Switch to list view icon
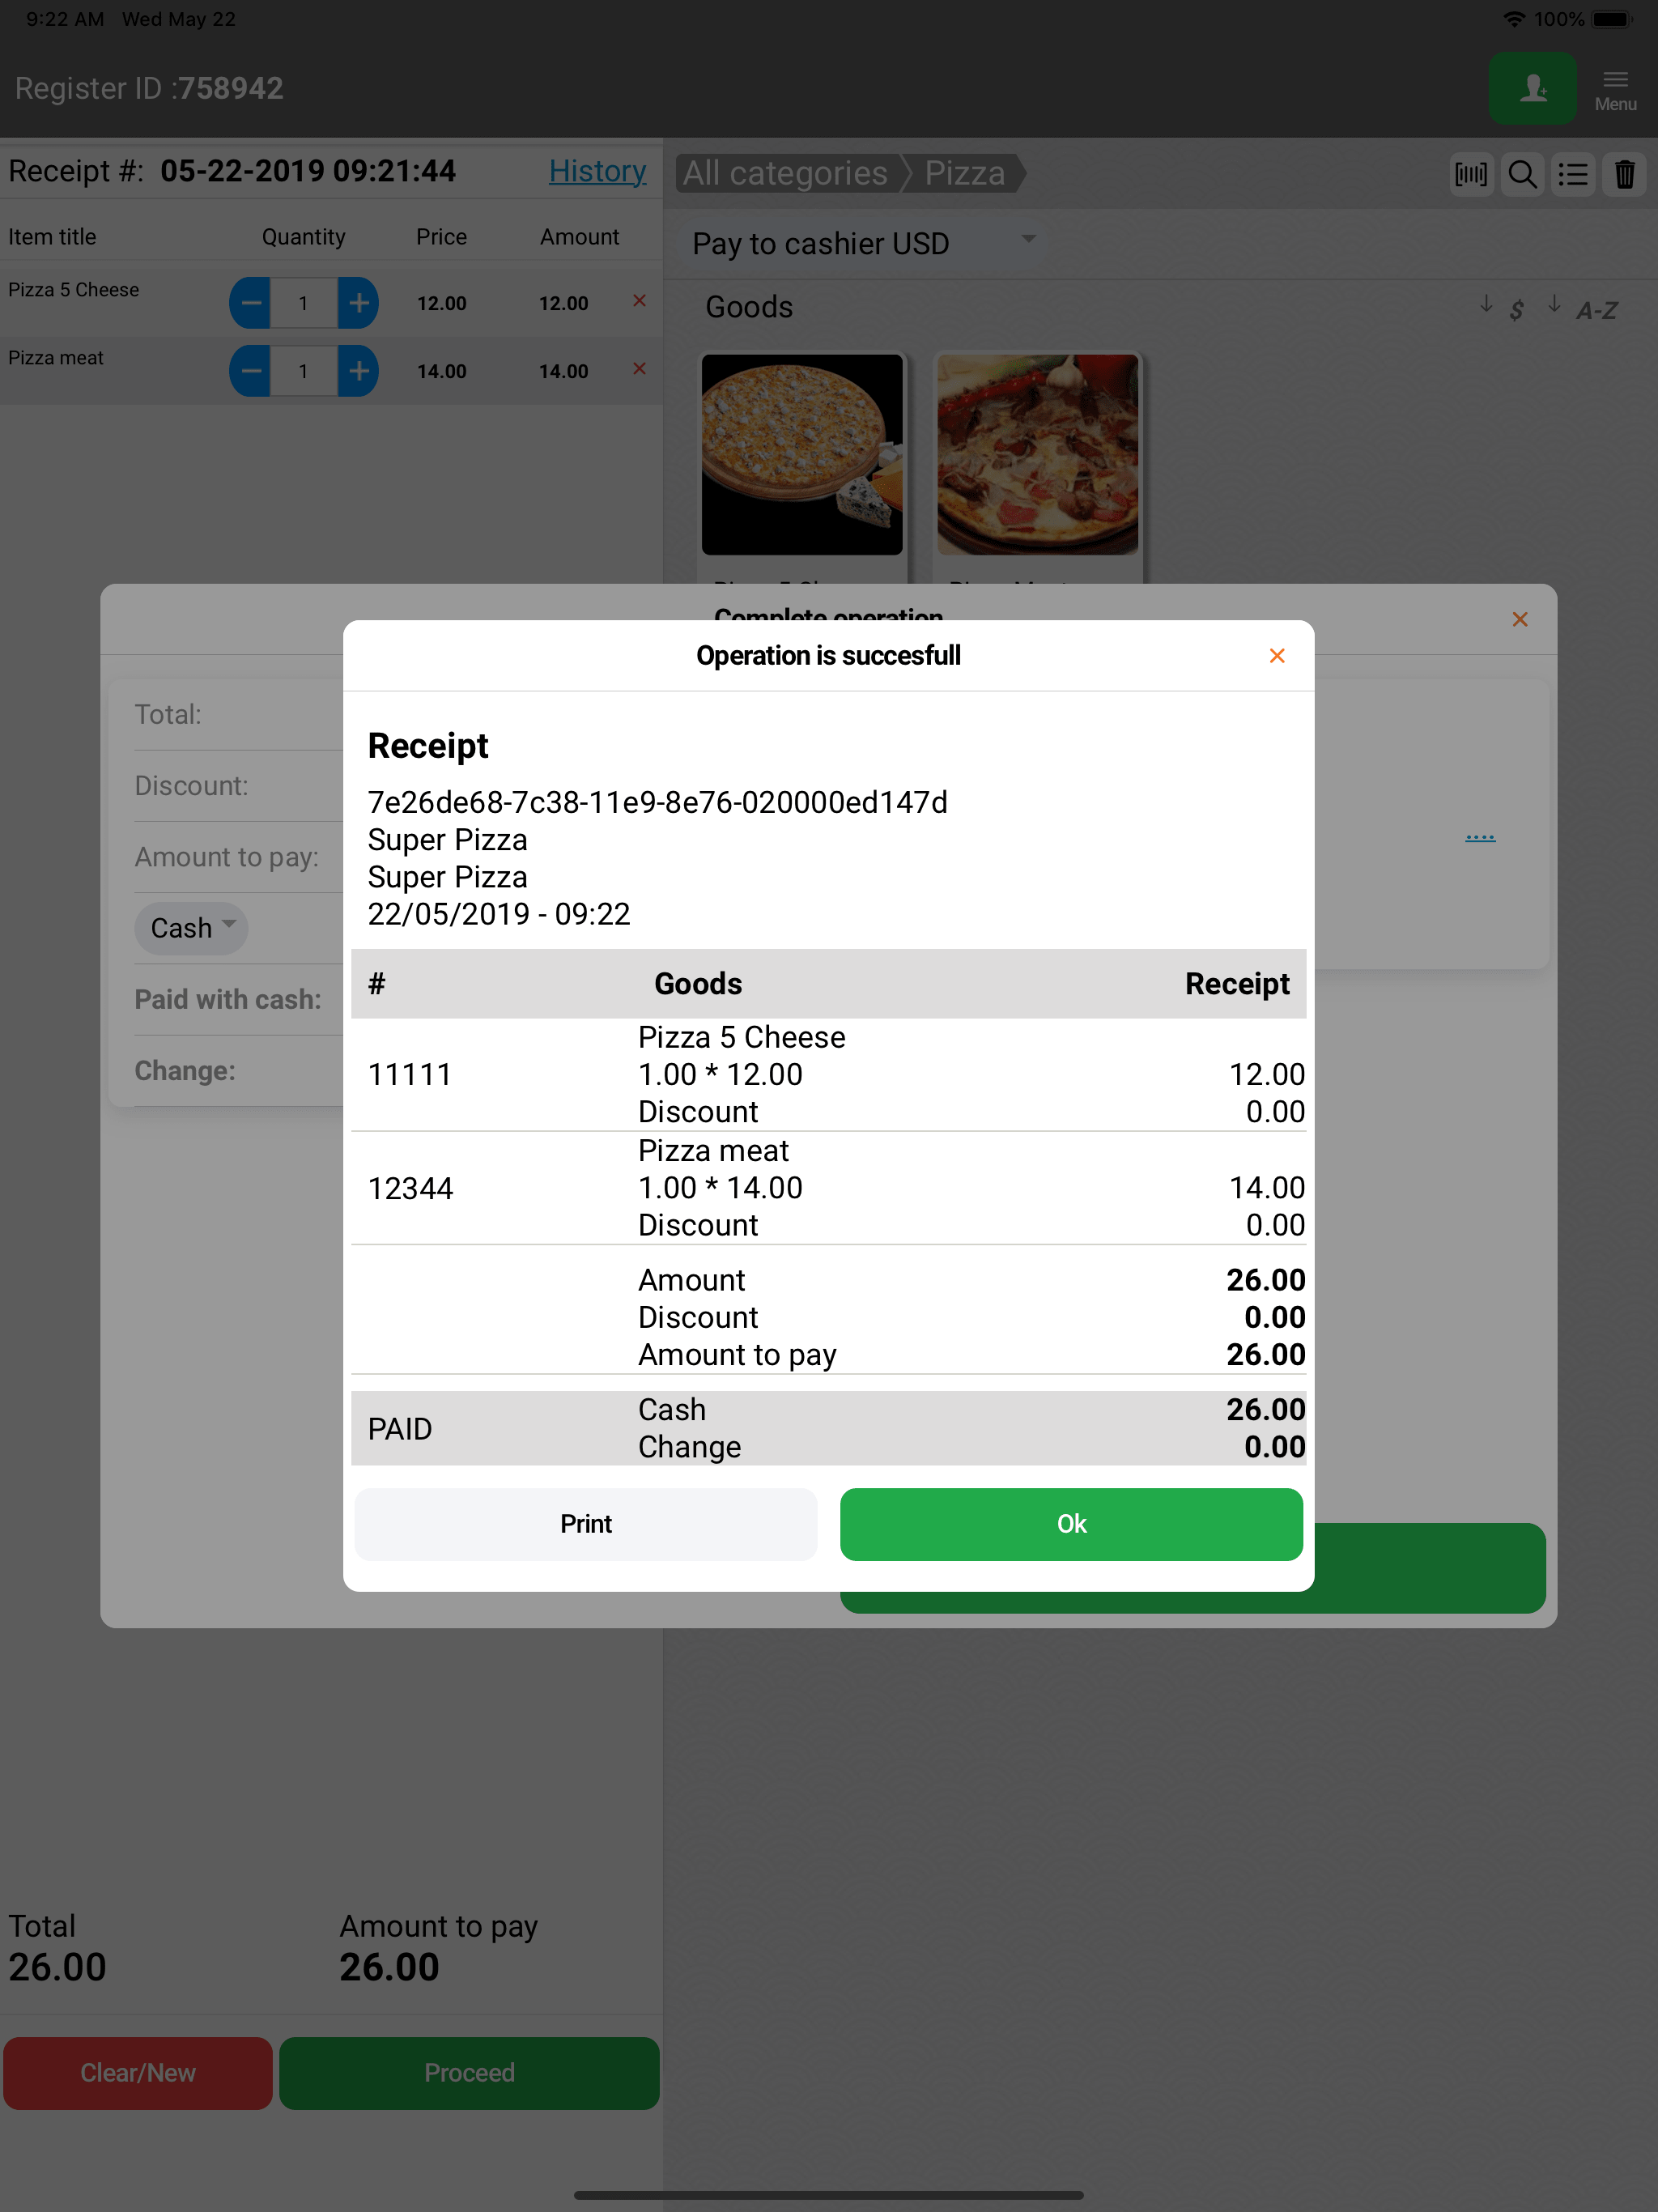This screenshot has height=2212, width=1658. click(1573, 175)
